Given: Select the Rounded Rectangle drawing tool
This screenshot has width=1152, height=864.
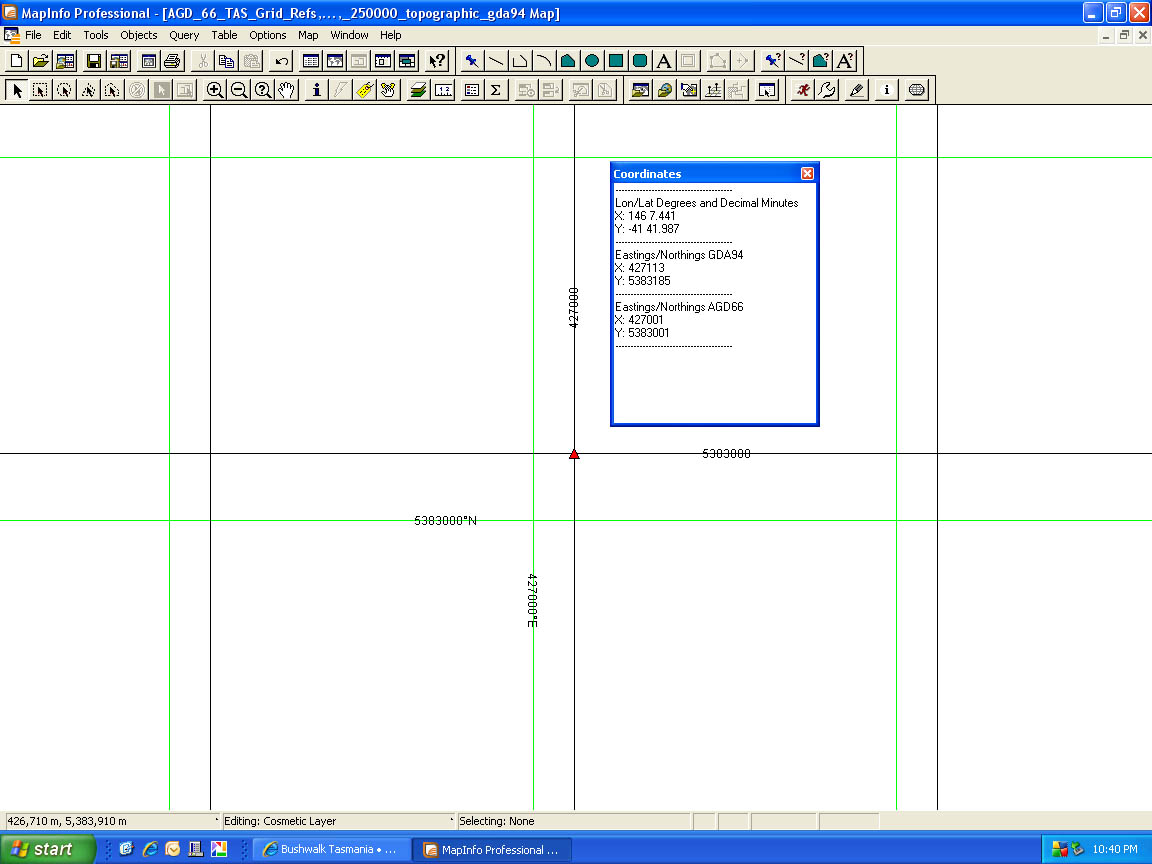Looking at the screenshot, I should click(x=640, y=61).
